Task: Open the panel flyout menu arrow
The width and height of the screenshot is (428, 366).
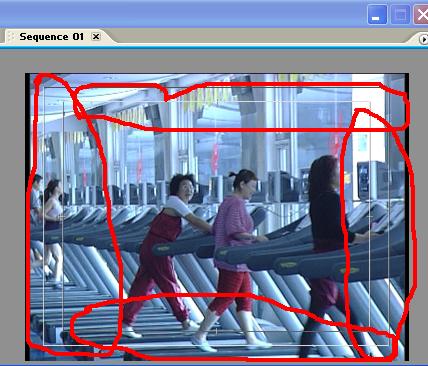Action: (423, 39)
